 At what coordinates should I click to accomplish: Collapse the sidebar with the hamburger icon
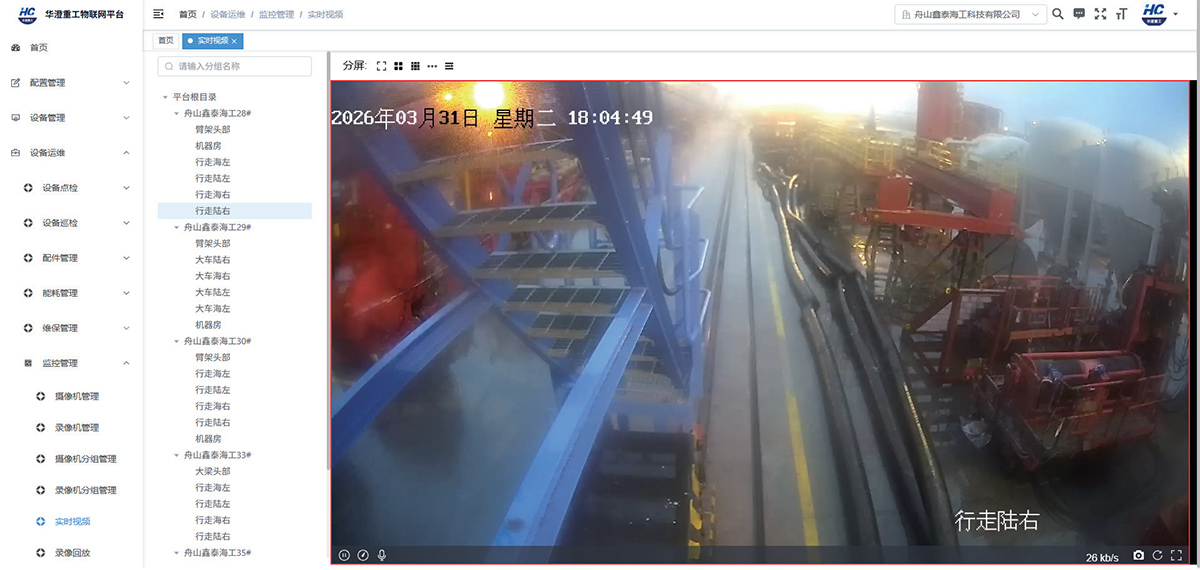(x=158, y=14)
